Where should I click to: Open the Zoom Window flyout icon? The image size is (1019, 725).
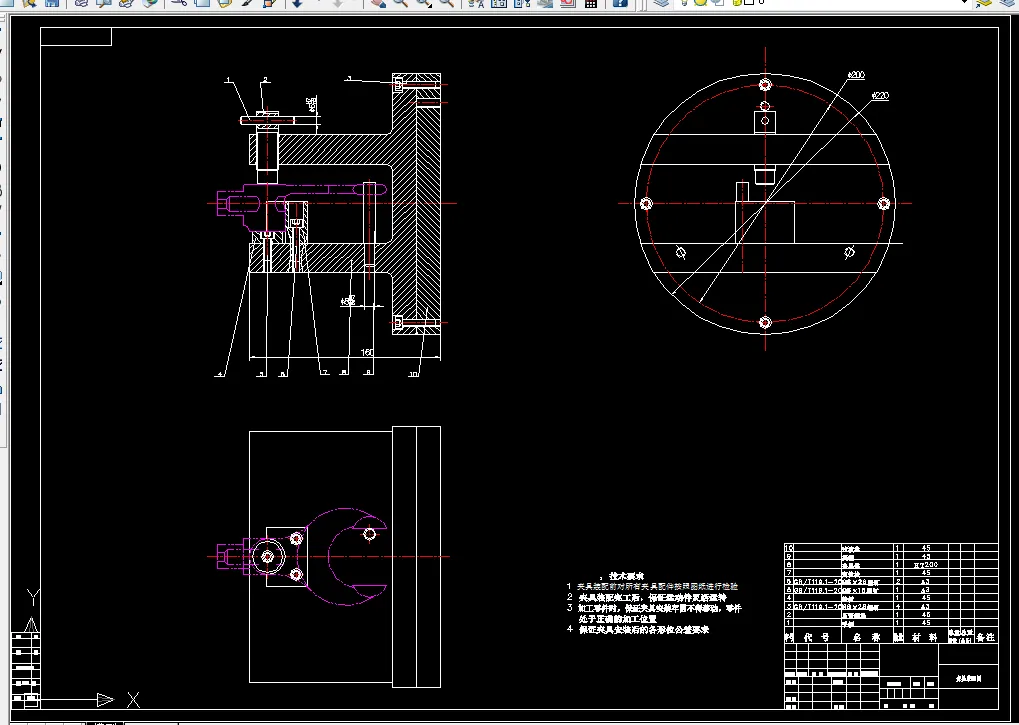423,3
